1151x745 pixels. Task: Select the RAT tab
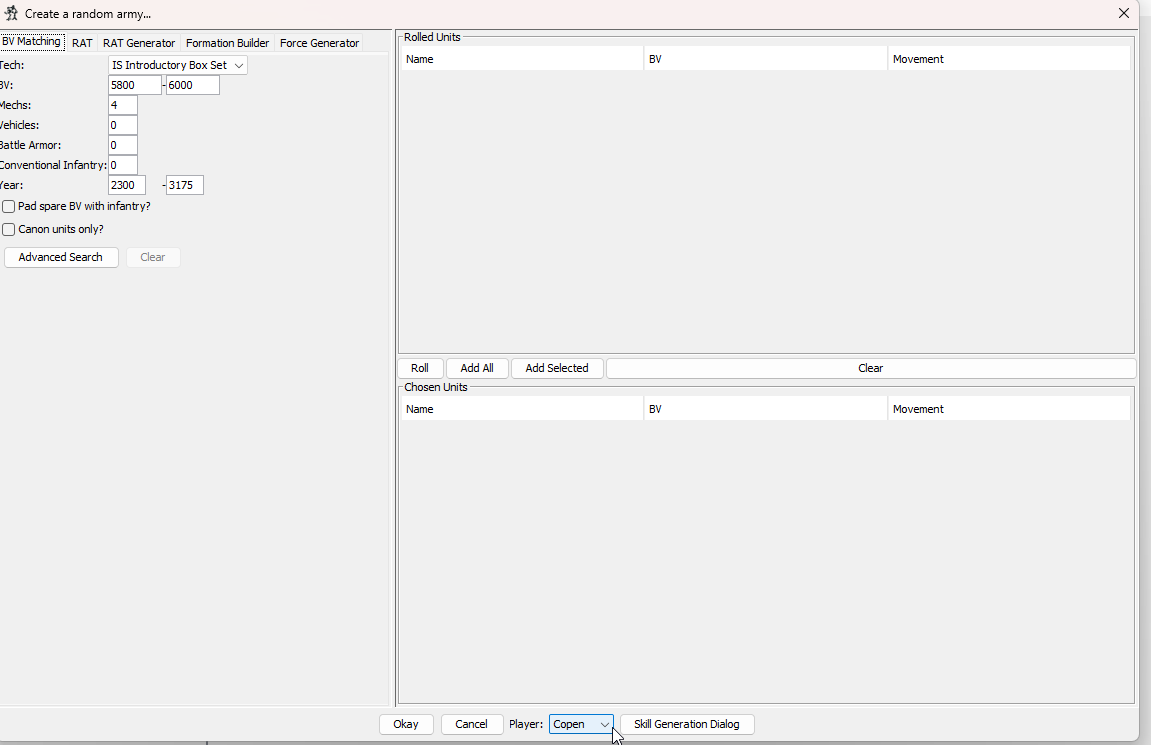point(82,43)
